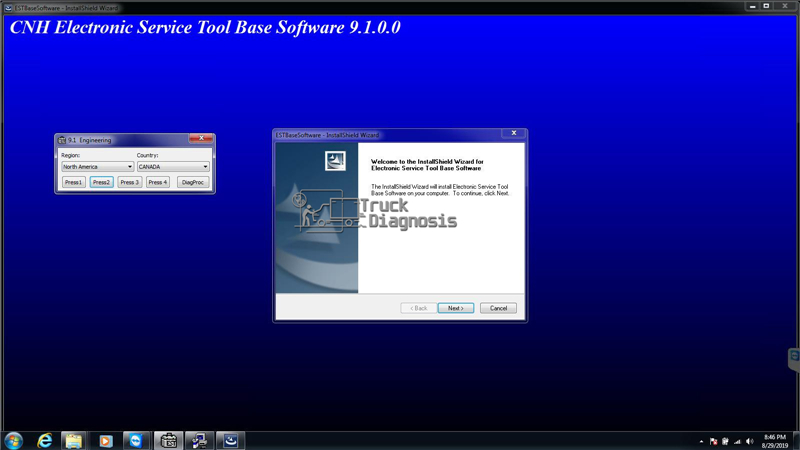This screenshot has width=800, height=450.
Task: Switch to the InstallShield setup taskbar icon
Action: (231, 440)
